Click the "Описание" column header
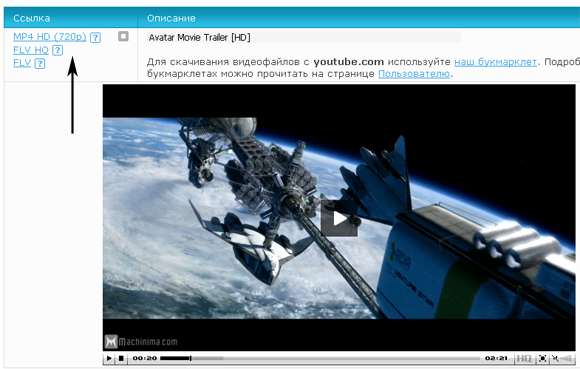The image size is (580, 369). coord(171,18)
